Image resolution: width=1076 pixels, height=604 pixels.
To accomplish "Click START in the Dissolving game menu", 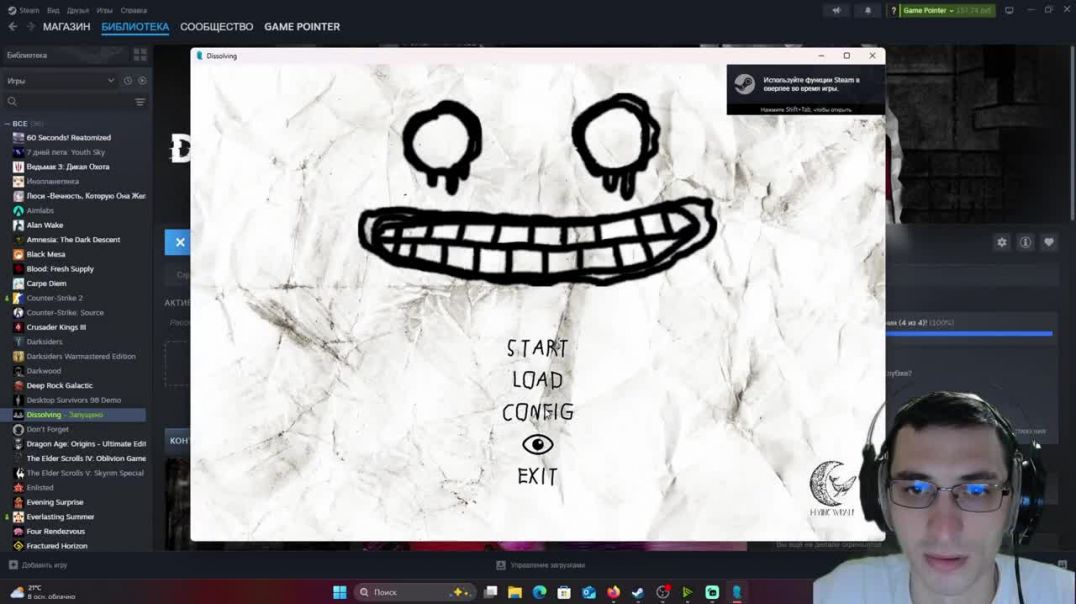I will point(537,349).
